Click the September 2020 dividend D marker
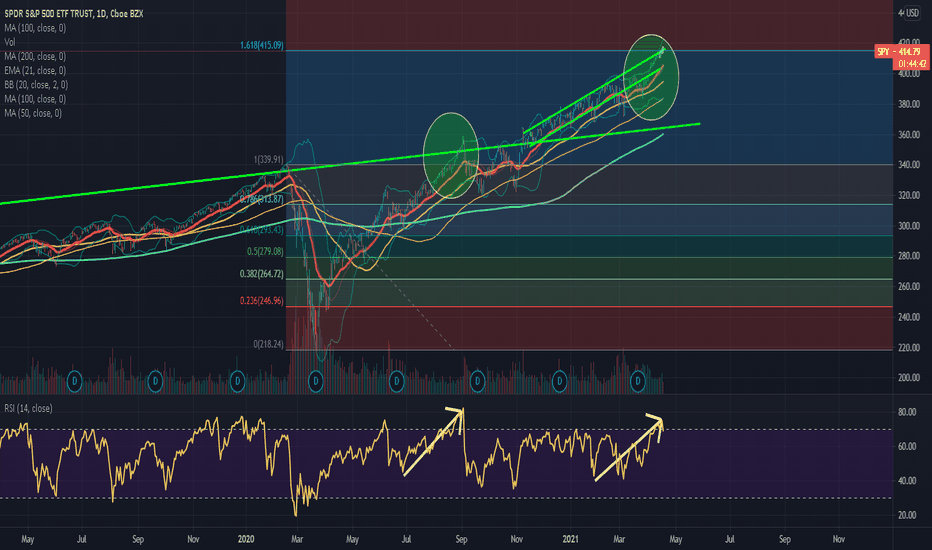This screenshot has height=550, width=932. (477, 381)
